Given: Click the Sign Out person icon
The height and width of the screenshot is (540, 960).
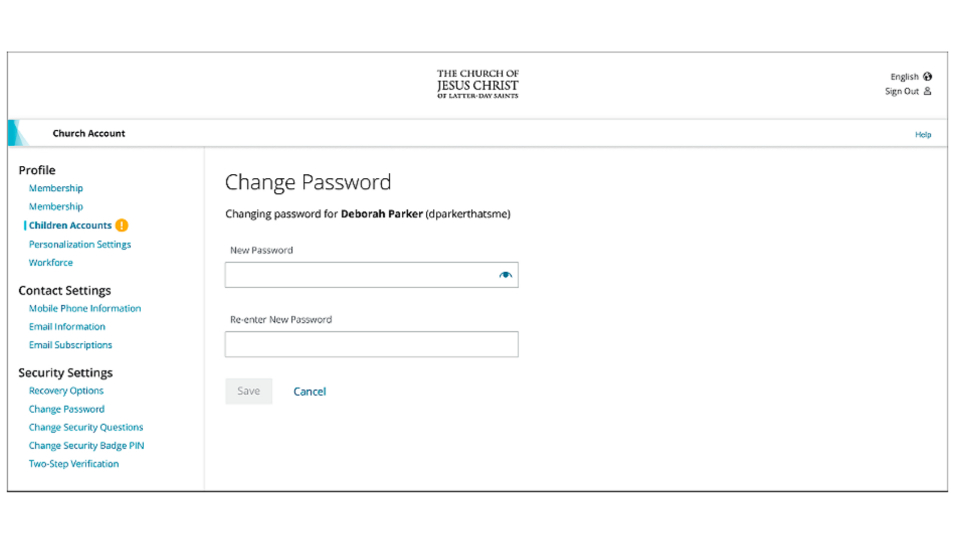Looking at the screenshot, I should click(x=928, y=91).
